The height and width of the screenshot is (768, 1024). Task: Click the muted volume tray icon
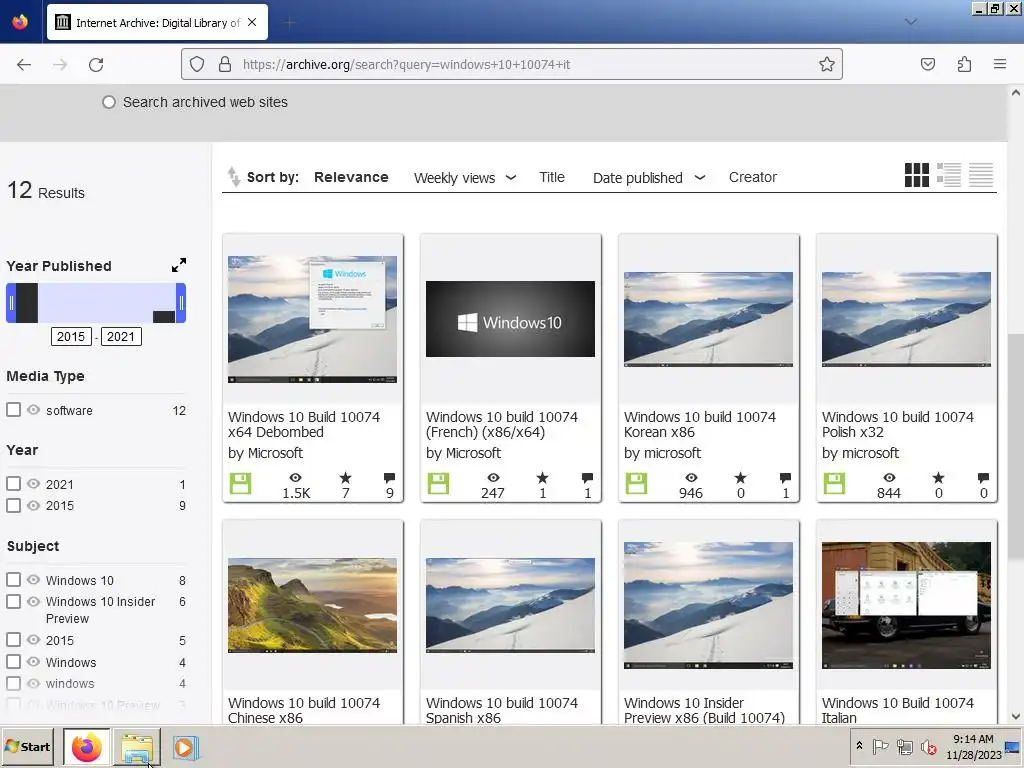(x=928, y=746)
